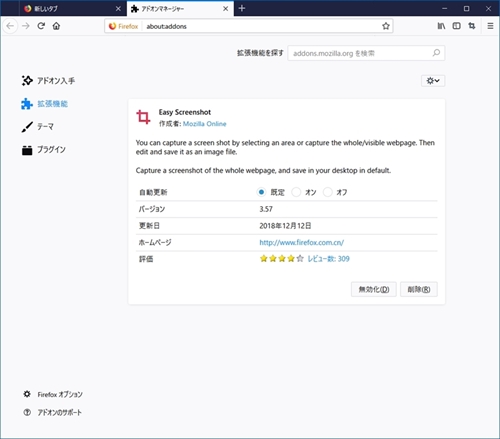Viewport: 500px width, 439px height.
Task: Reload the current page
Action: pos(41,26)
